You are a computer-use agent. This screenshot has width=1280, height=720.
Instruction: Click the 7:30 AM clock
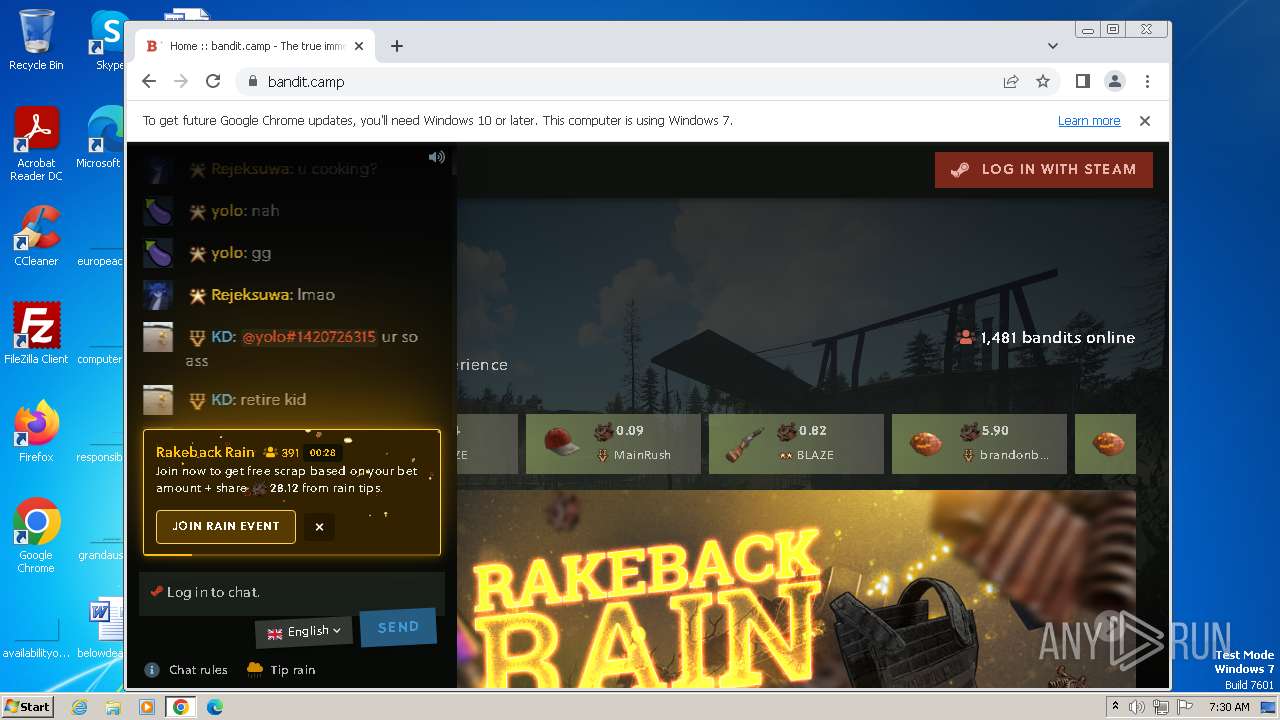pyautogui.click(x=1229, y=707)
